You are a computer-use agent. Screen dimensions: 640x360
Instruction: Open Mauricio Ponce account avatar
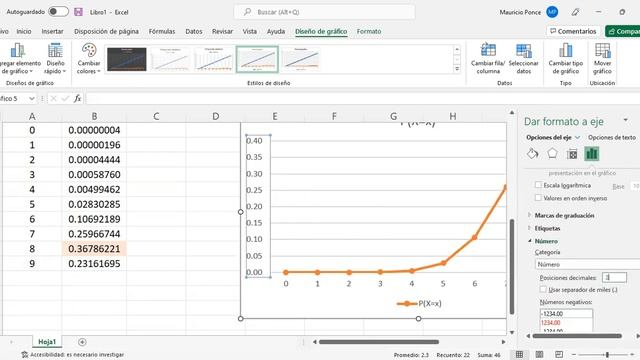(x=552, y=12)
